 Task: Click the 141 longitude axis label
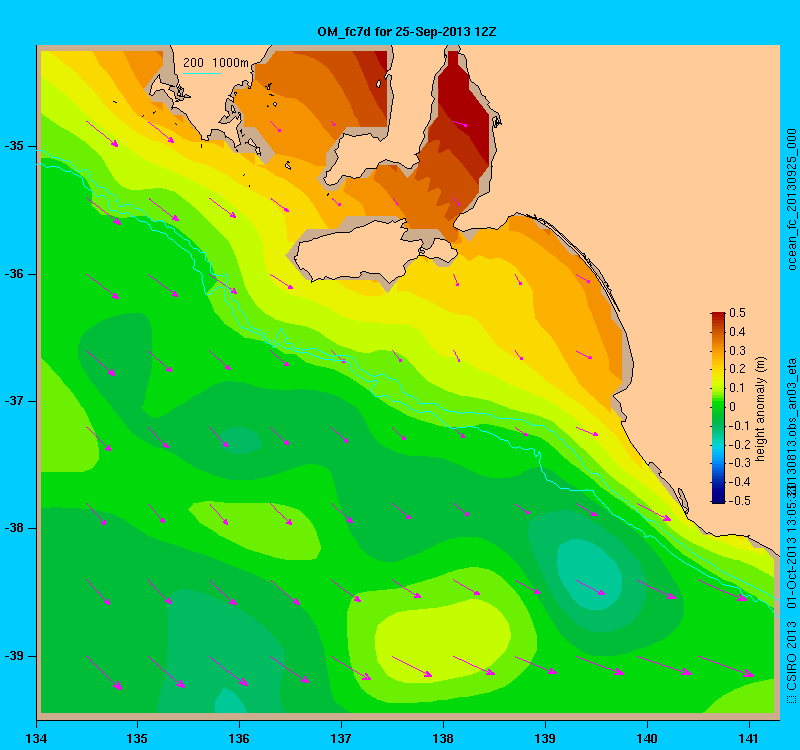[749, 739]
